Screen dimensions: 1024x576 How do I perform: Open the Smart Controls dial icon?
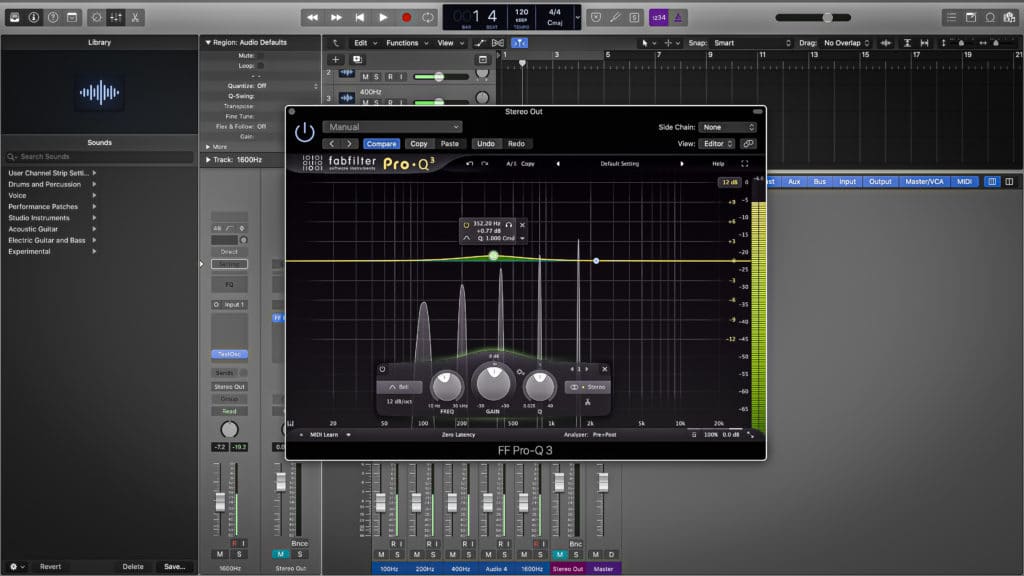tap(96, 18)
